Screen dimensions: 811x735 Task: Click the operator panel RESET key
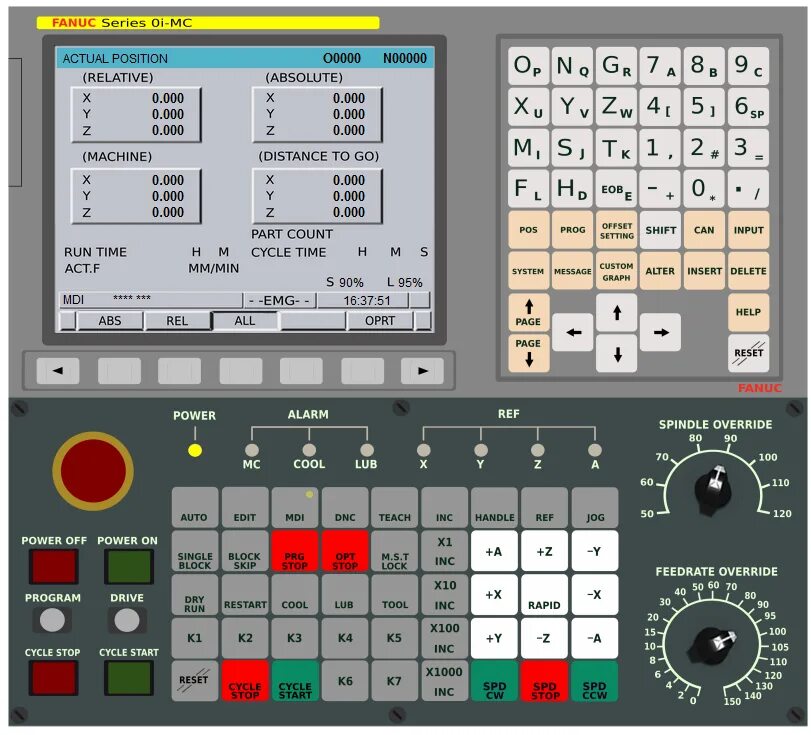point(194,681)
